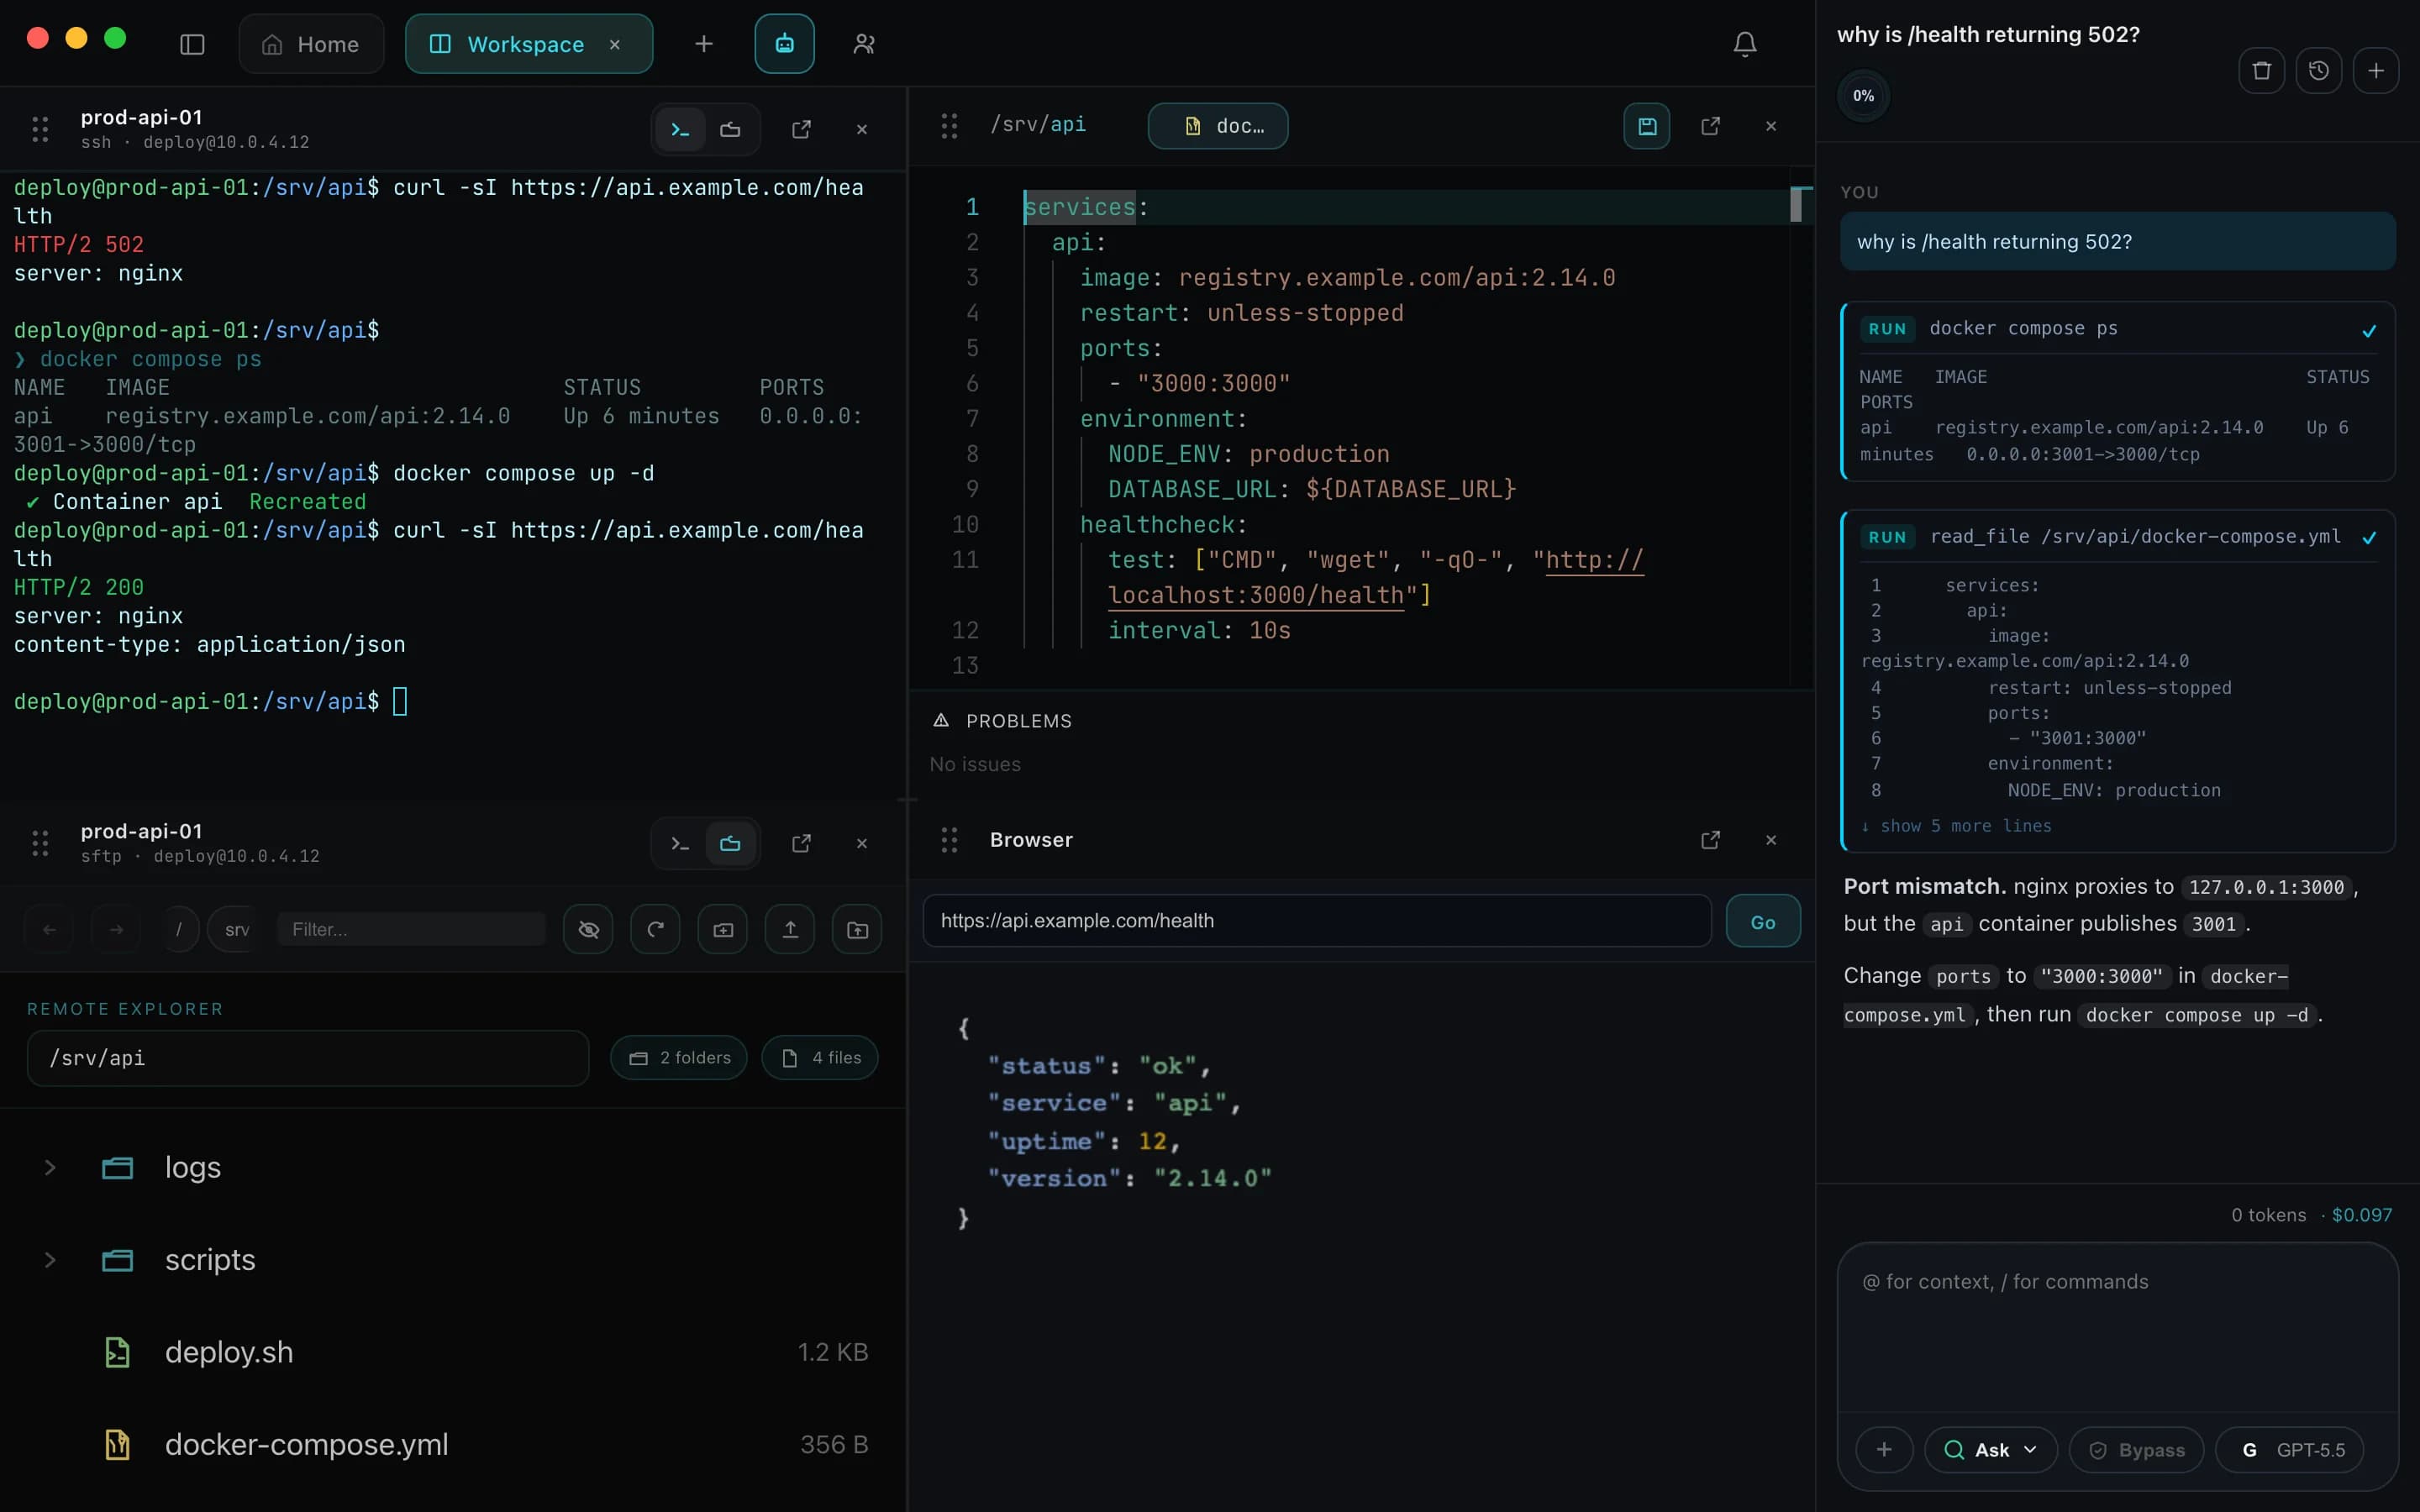Open the team members icon
2420x1512 pixels.
(x=864, y=44)
